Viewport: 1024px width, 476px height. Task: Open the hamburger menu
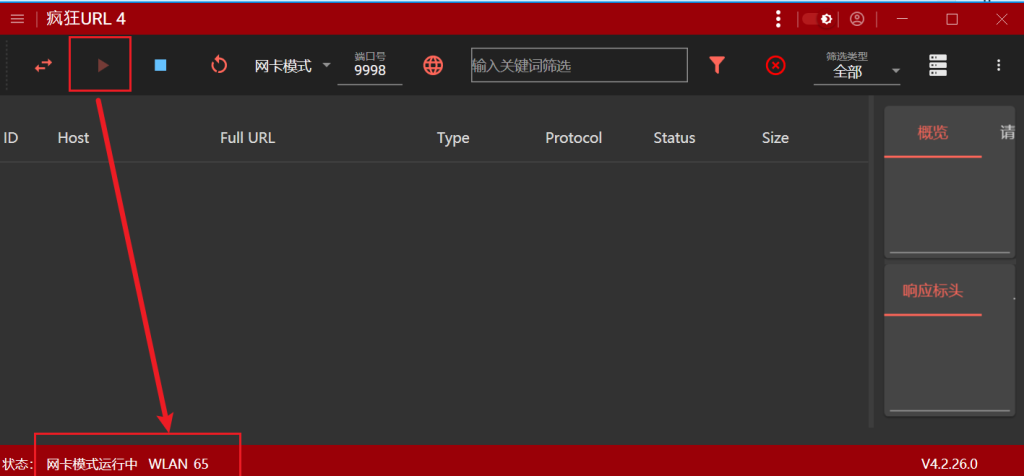pyautogui.click(x=18, y=19)
